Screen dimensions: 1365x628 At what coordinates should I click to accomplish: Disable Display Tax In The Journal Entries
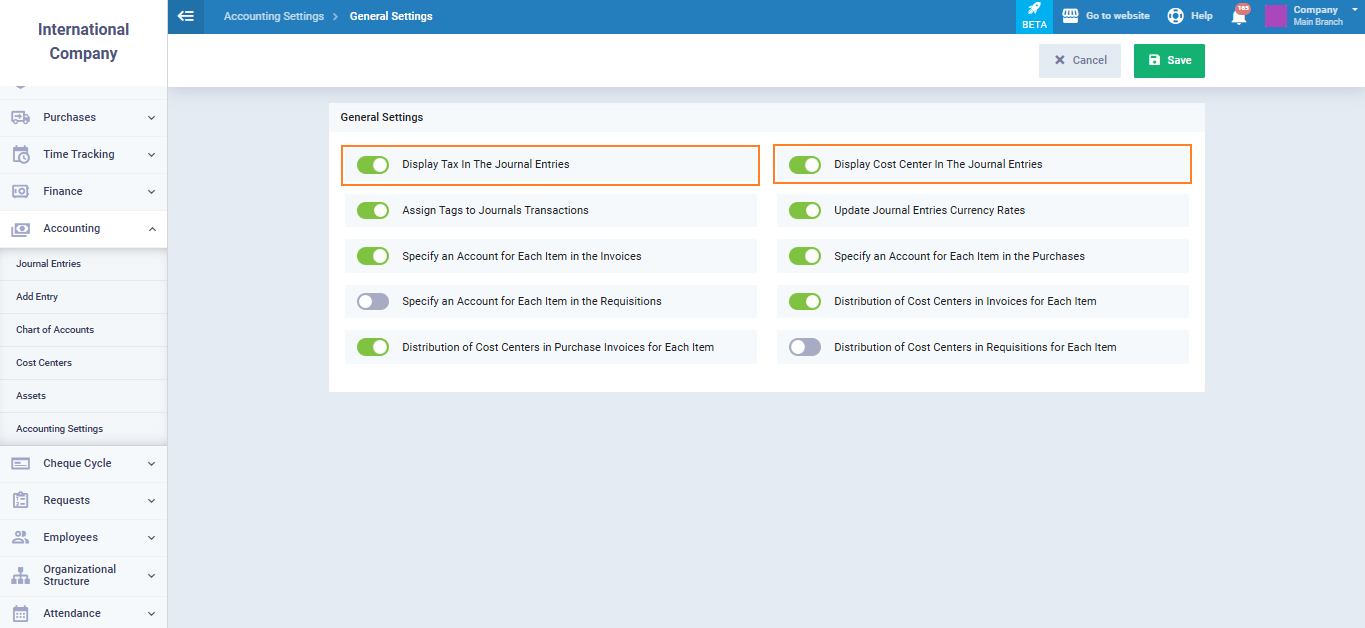coord(373,164)
